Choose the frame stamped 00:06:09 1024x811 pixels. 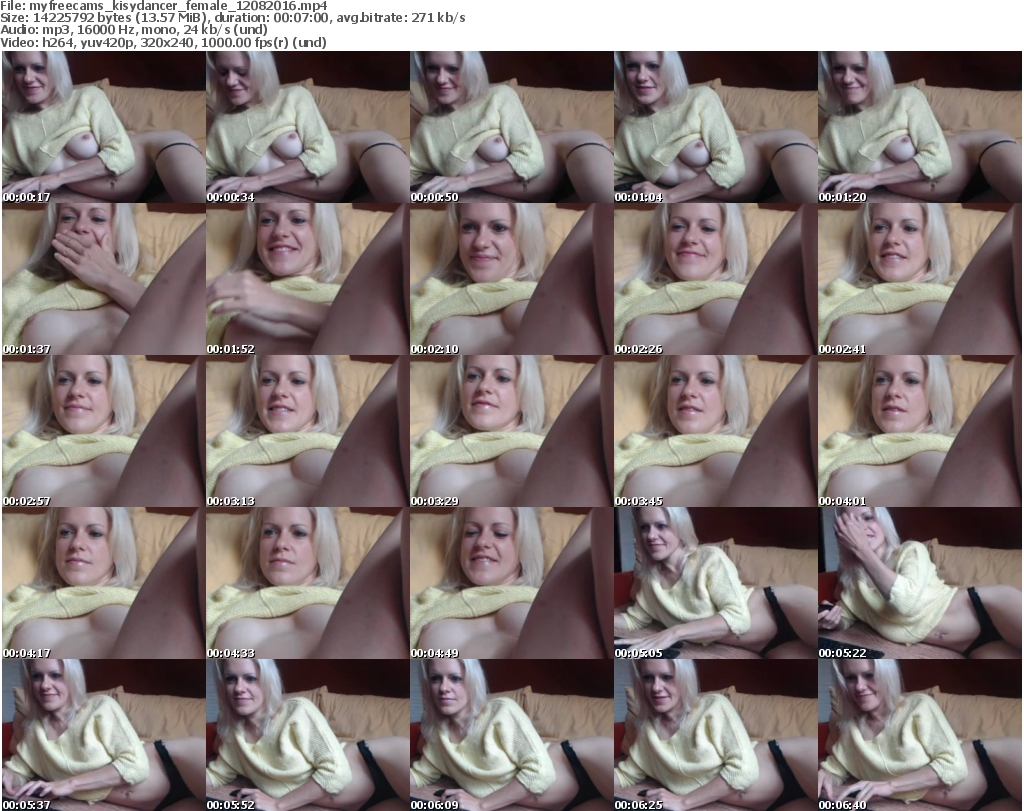coord(511,735)
